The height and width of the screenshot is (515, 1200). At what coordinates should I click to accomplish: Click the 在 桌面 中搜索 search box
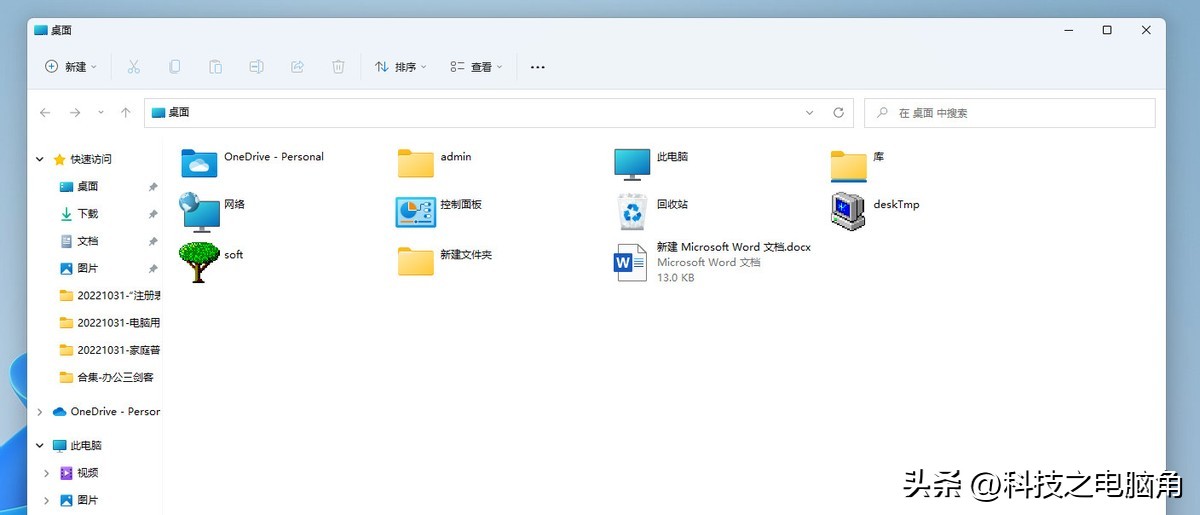(x=1010, y=113)
